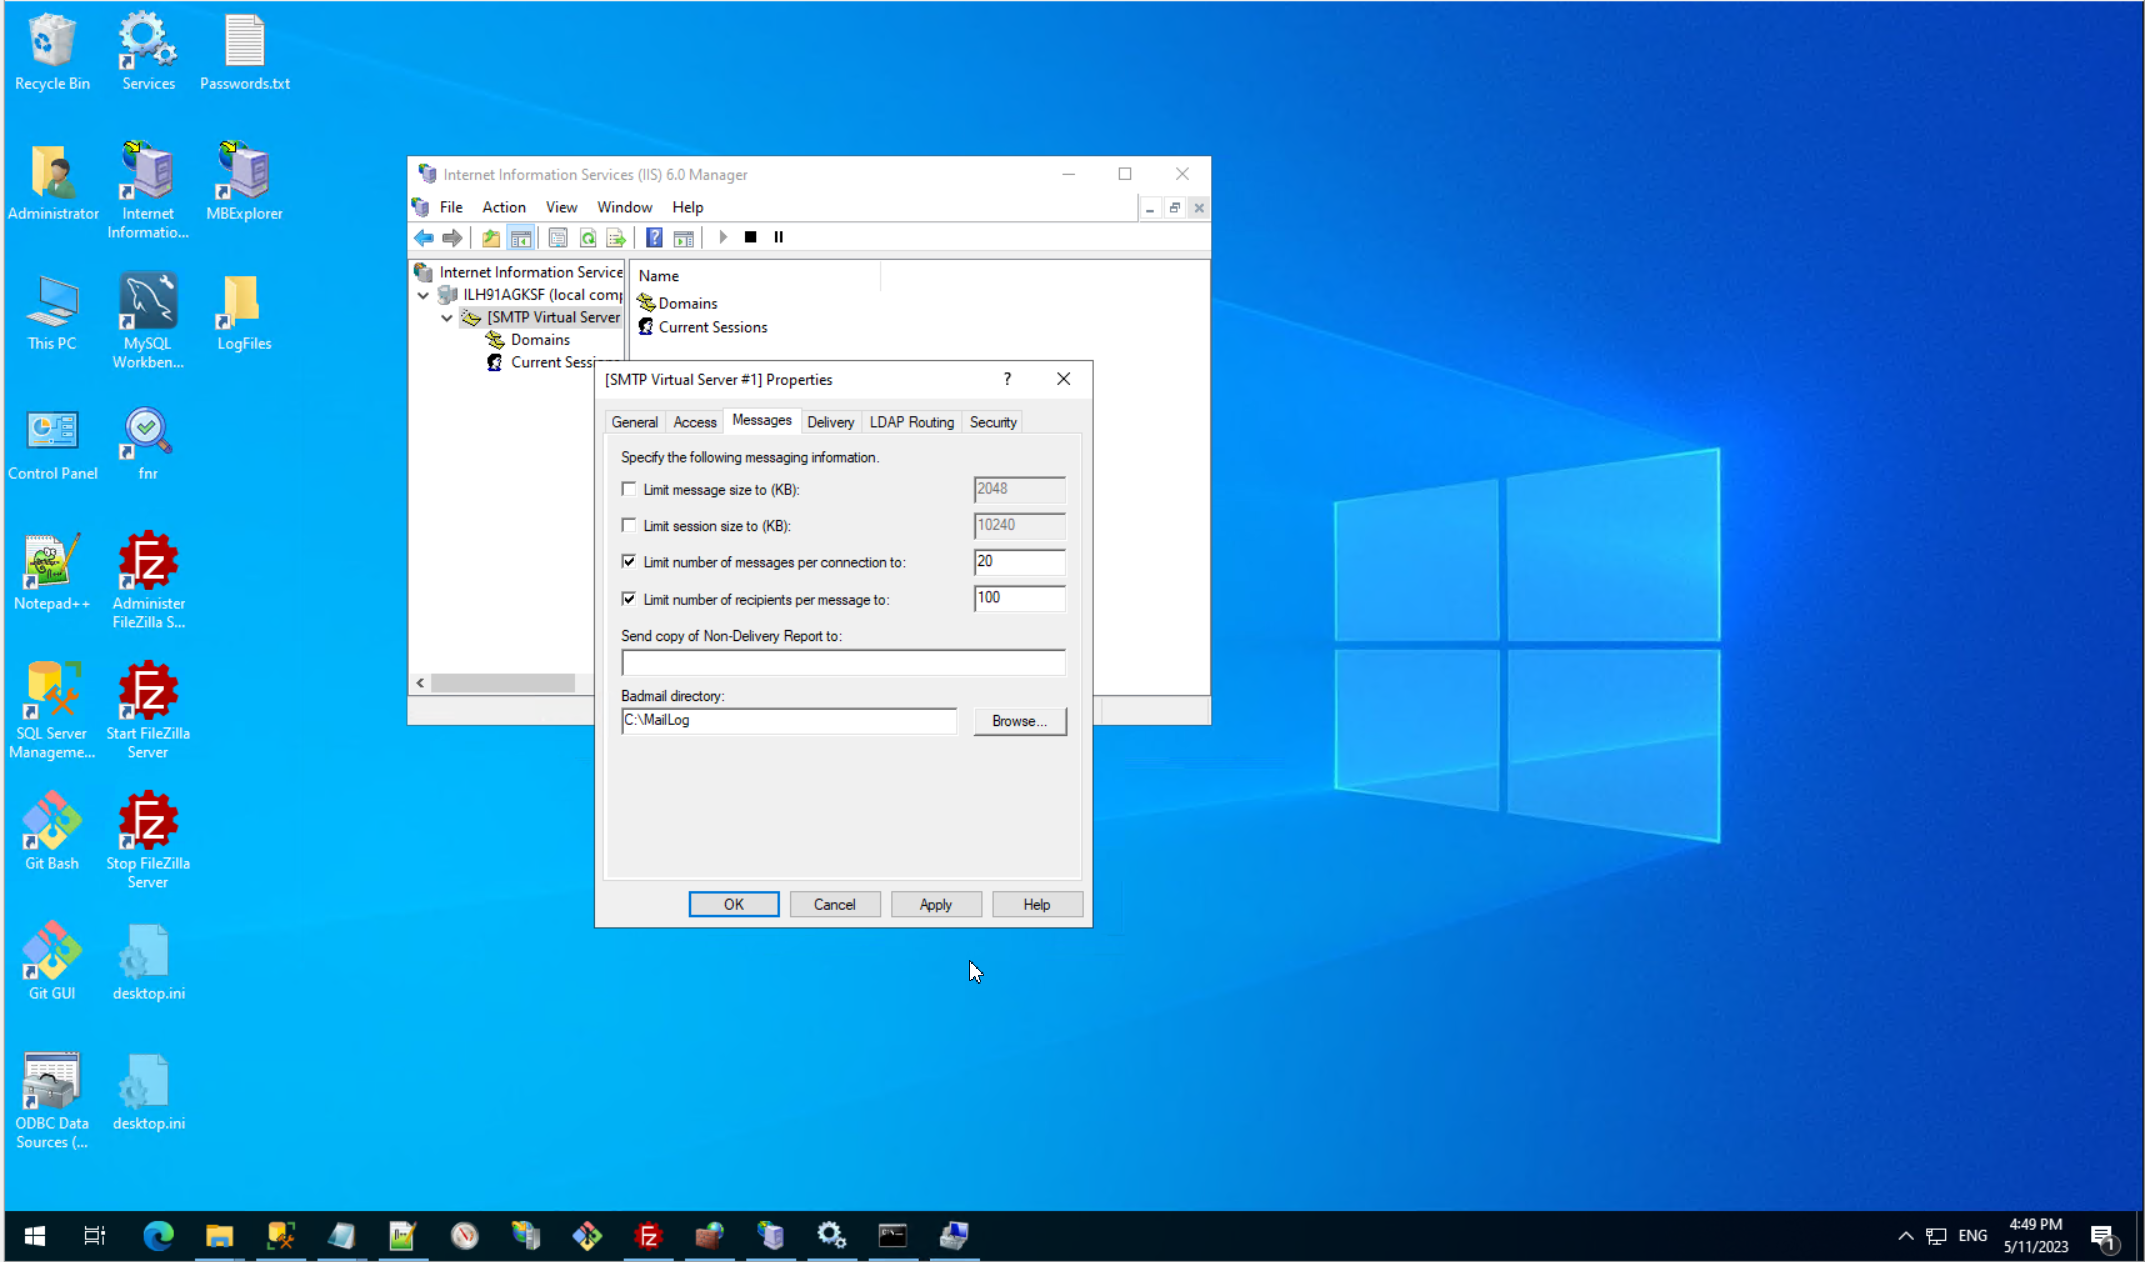This screenshot has width=2145, height=1262.
Task: Enable Limit message size to (KB) checkbox
Action: click(629, 489)
